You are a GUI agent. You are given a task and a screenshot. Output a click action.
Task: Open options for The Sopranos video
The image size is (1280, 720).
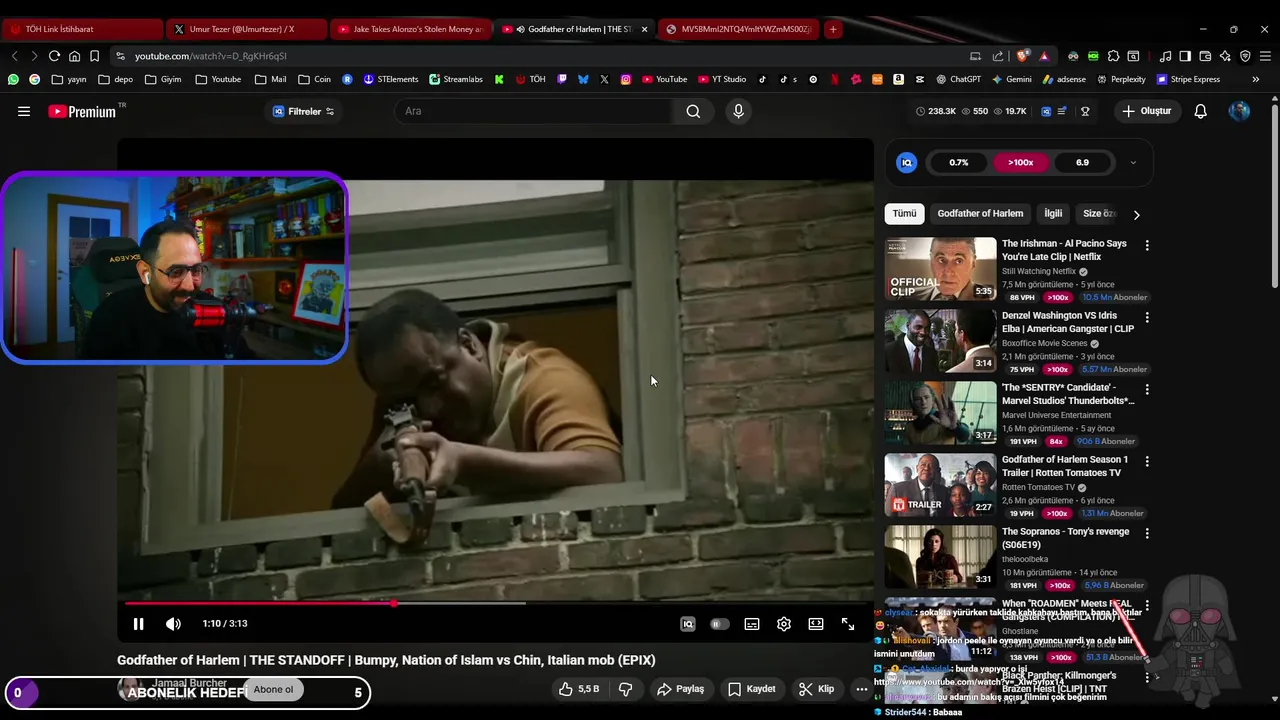click(x=1147, y=533)
